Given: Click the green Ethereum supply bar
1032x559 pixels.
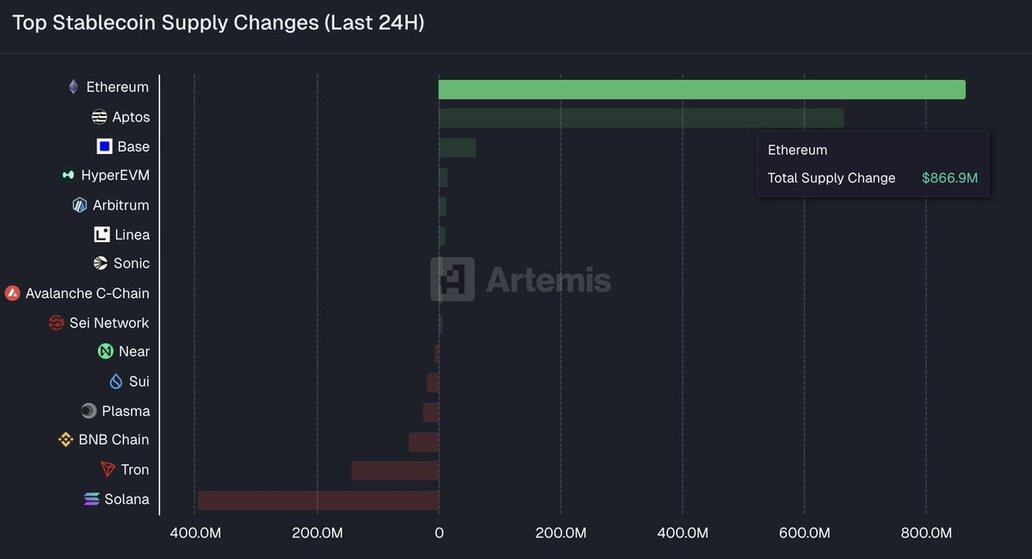Looking at the screenshot, I should pyautogui.click(x=701, y=90).
